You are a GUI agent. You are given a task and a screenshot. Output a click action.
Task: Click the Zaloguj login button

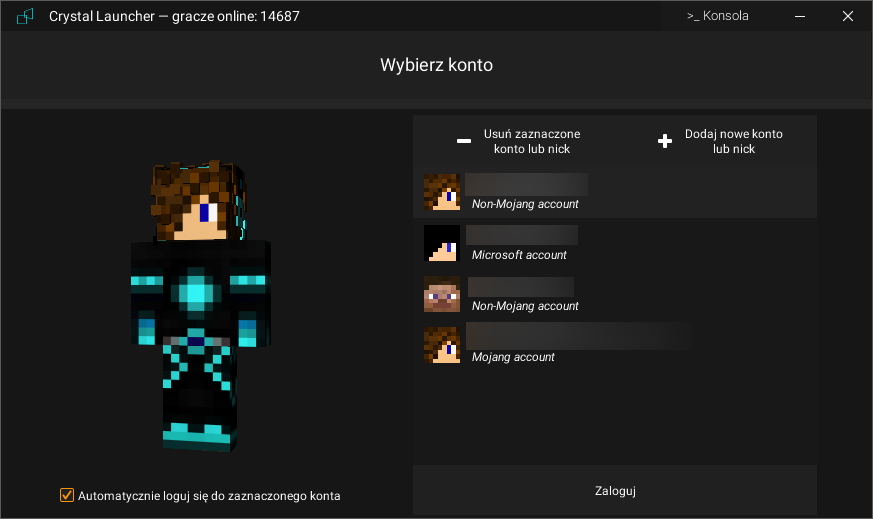pos(615,491)
